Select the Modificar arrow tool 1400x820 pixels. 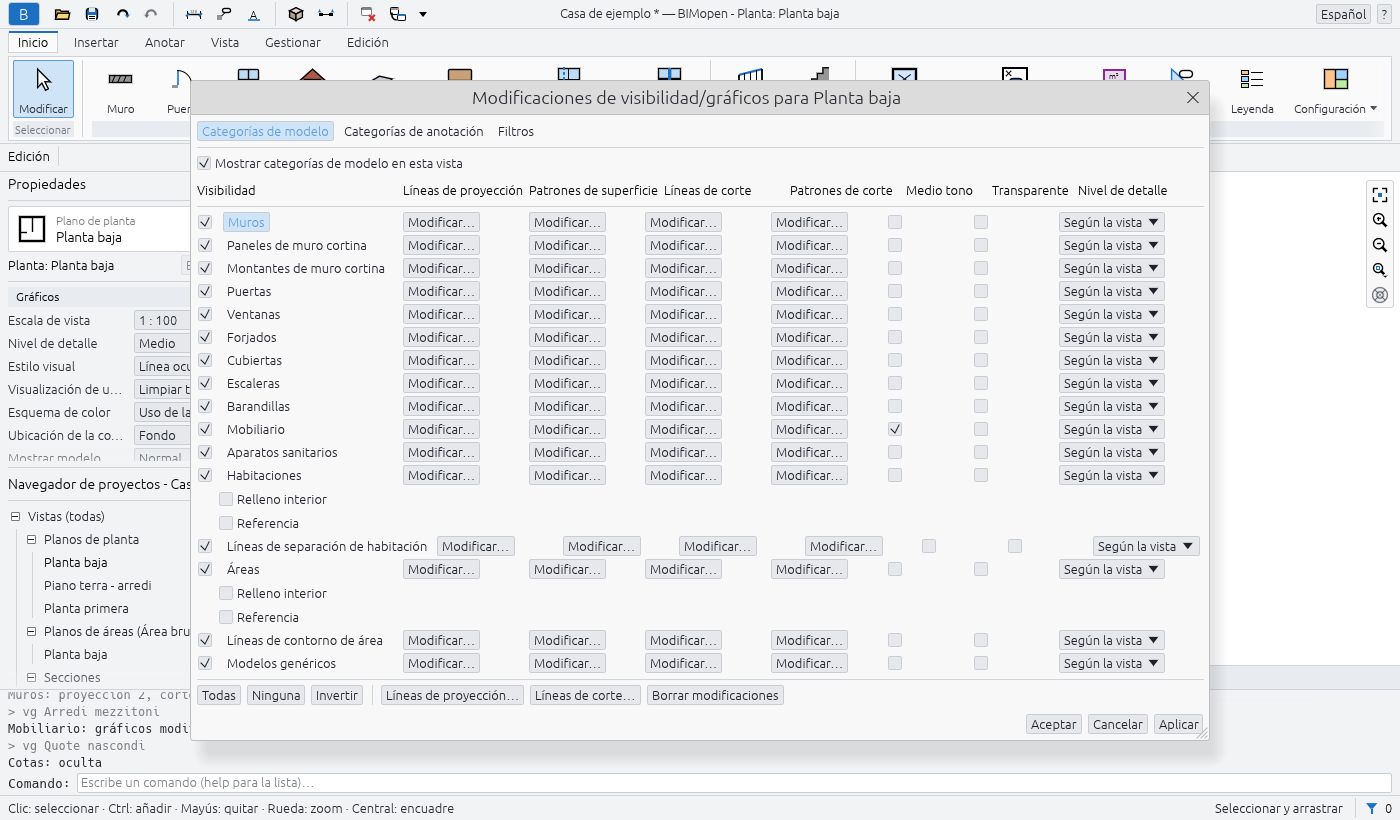[x=43, y=89]
